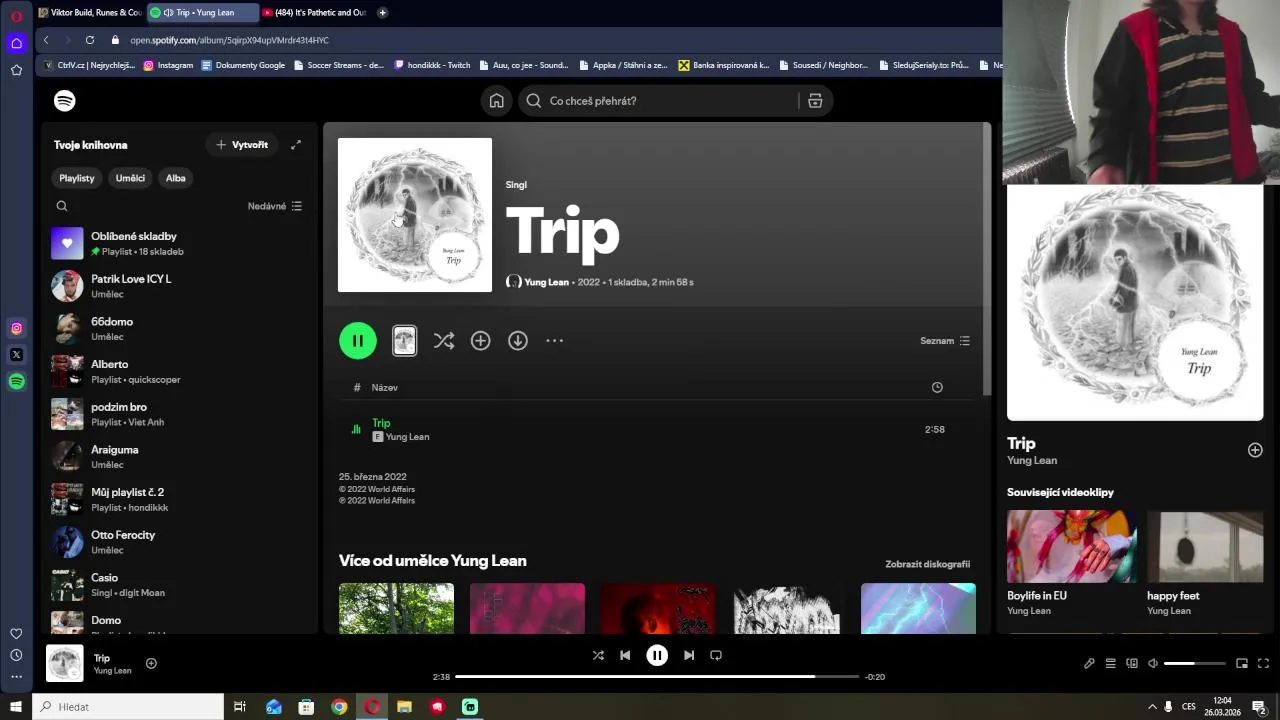Add album to library with plus icon
The width and height of the screenshot is (1280, 720).
tap(481, 341)
